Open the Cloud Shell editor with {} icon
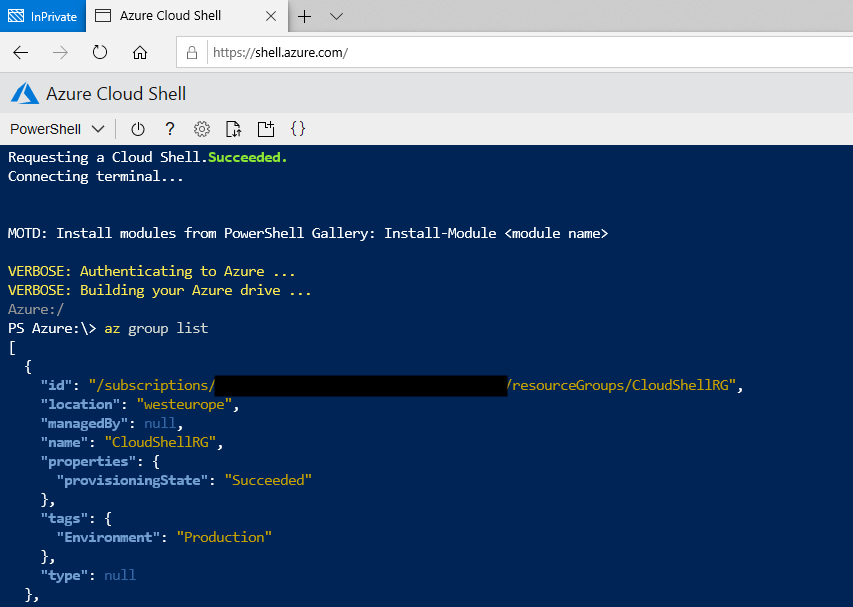 [297, 129]
